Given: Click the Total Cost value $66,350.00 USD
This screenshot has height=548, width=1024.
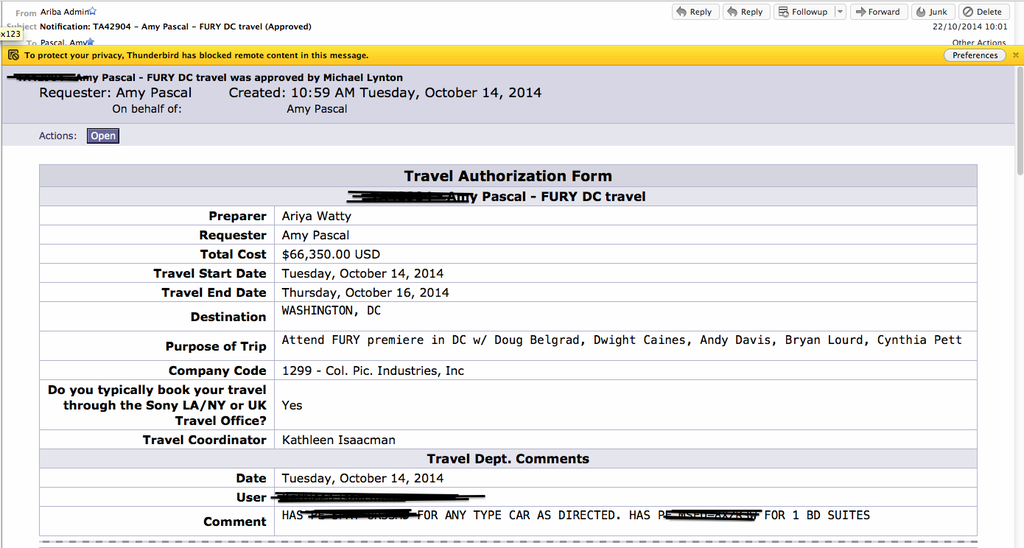Looking at the screenshot, I should pyautogui.click(x=331, y=255).
